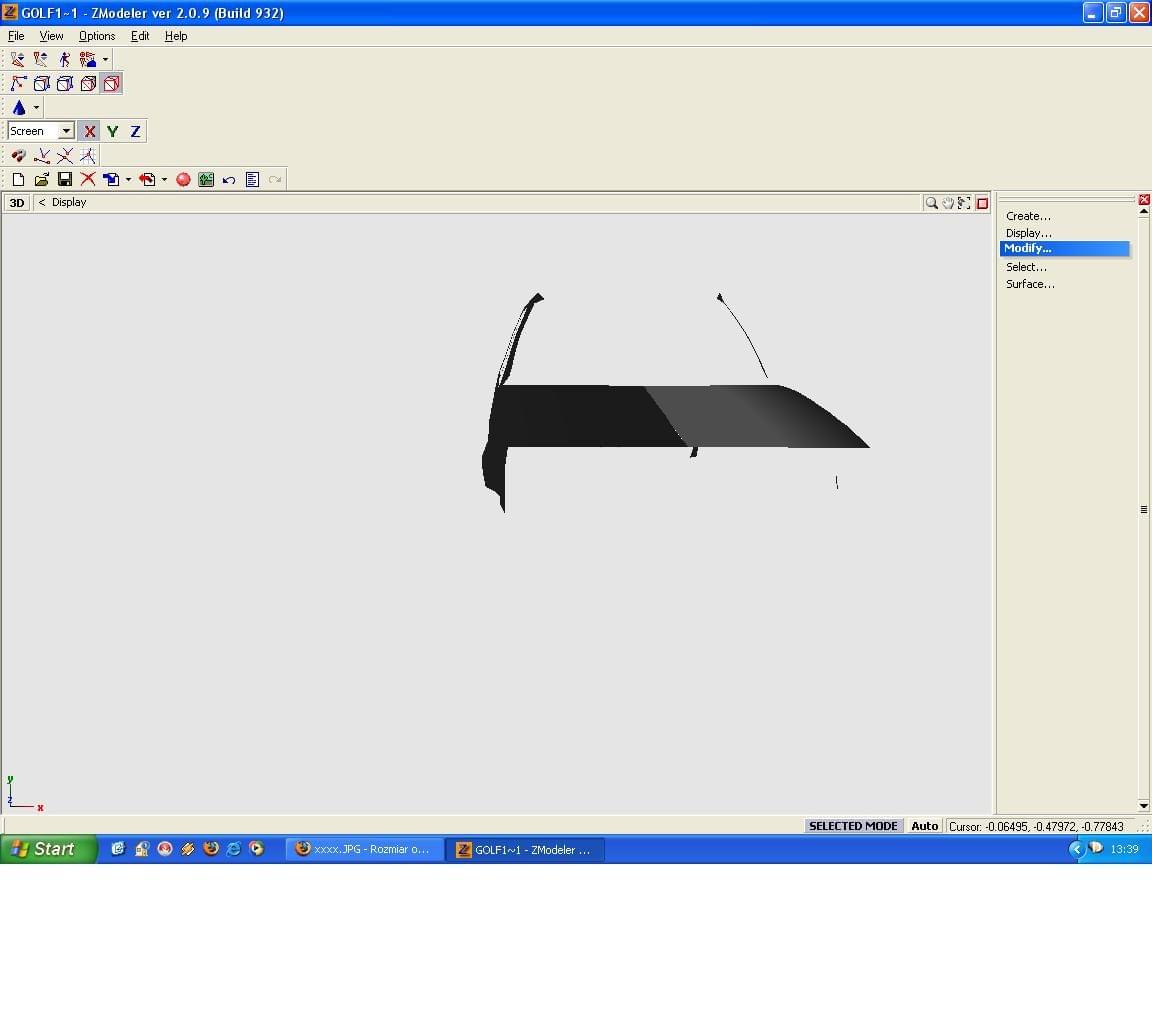Toggle the X axis constraint

(x=89, y=131)
